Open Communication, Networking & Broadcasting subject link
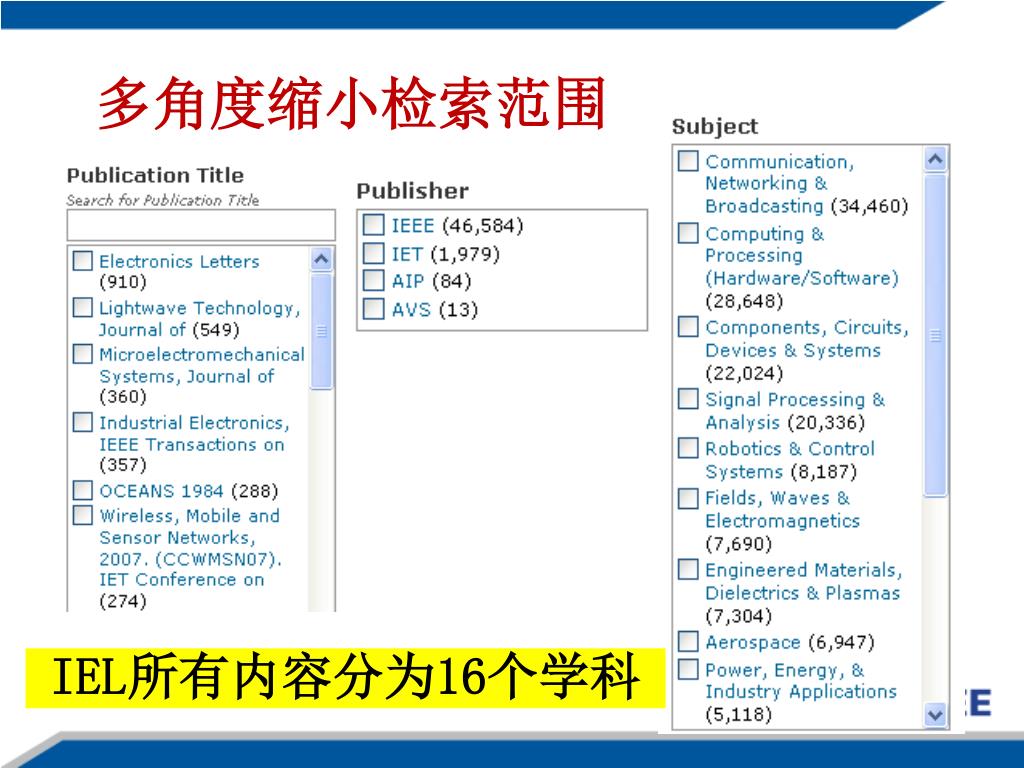The width and height of the screenshot is (1024, 768). coord(780,184)
